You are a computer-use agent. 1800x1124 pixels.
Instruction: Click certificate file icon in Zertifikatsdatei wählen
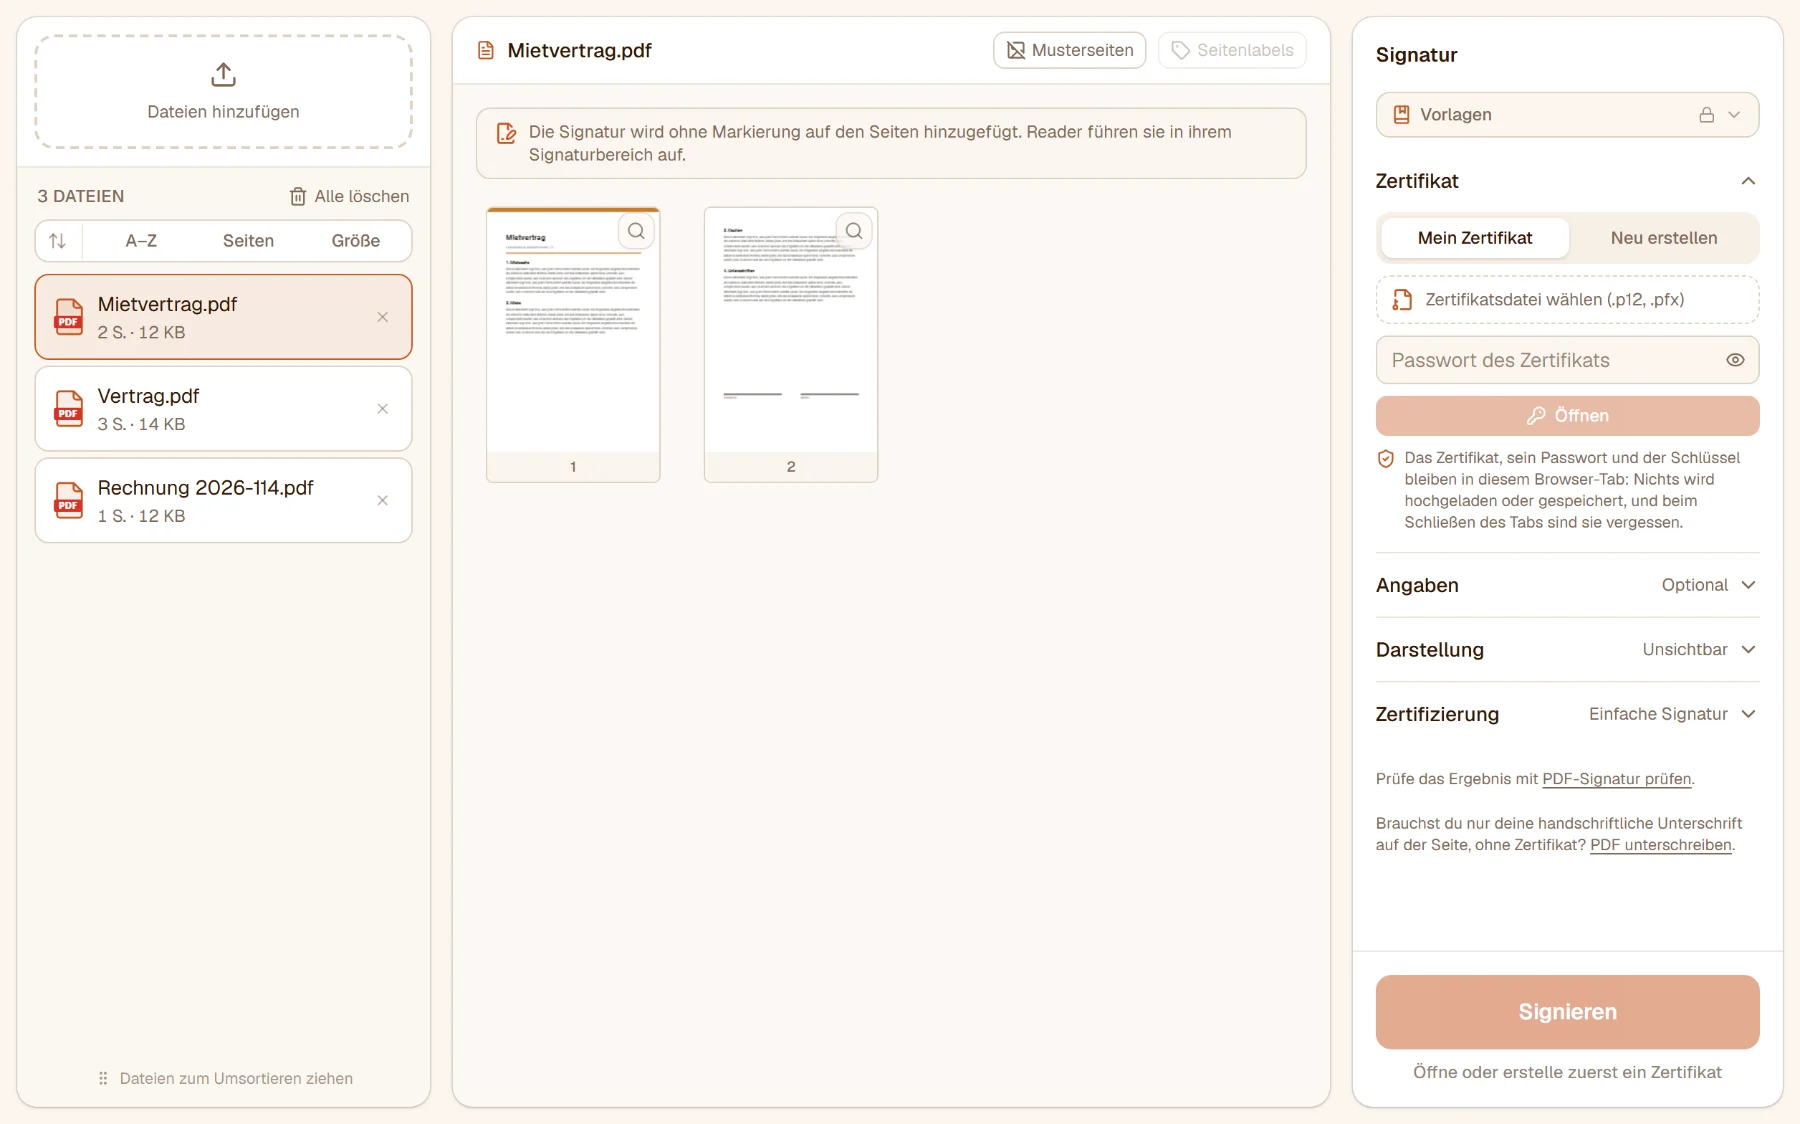click(1403, 300)
